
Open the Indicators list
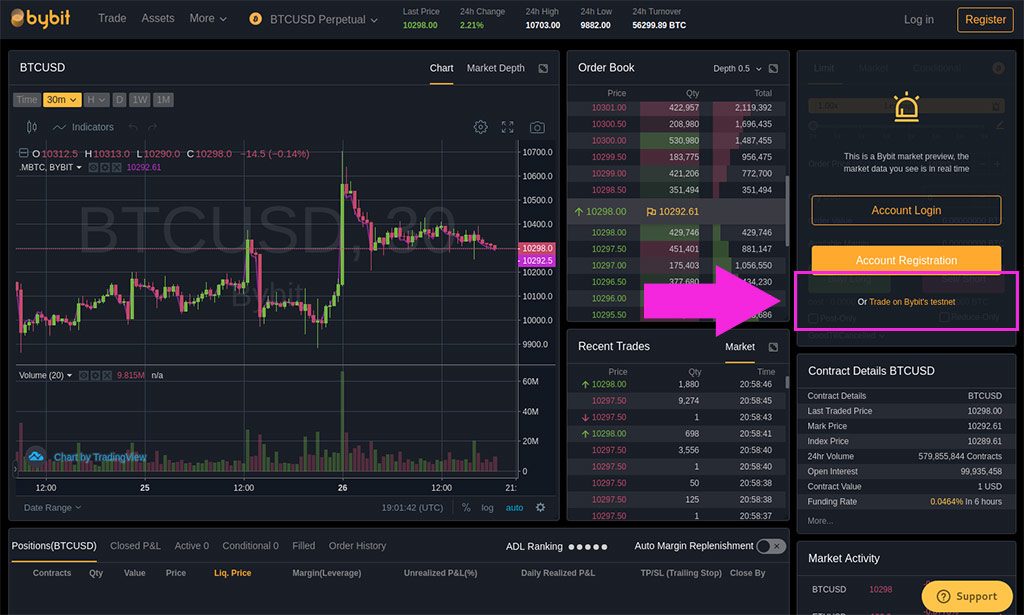(x=84, y=127)
